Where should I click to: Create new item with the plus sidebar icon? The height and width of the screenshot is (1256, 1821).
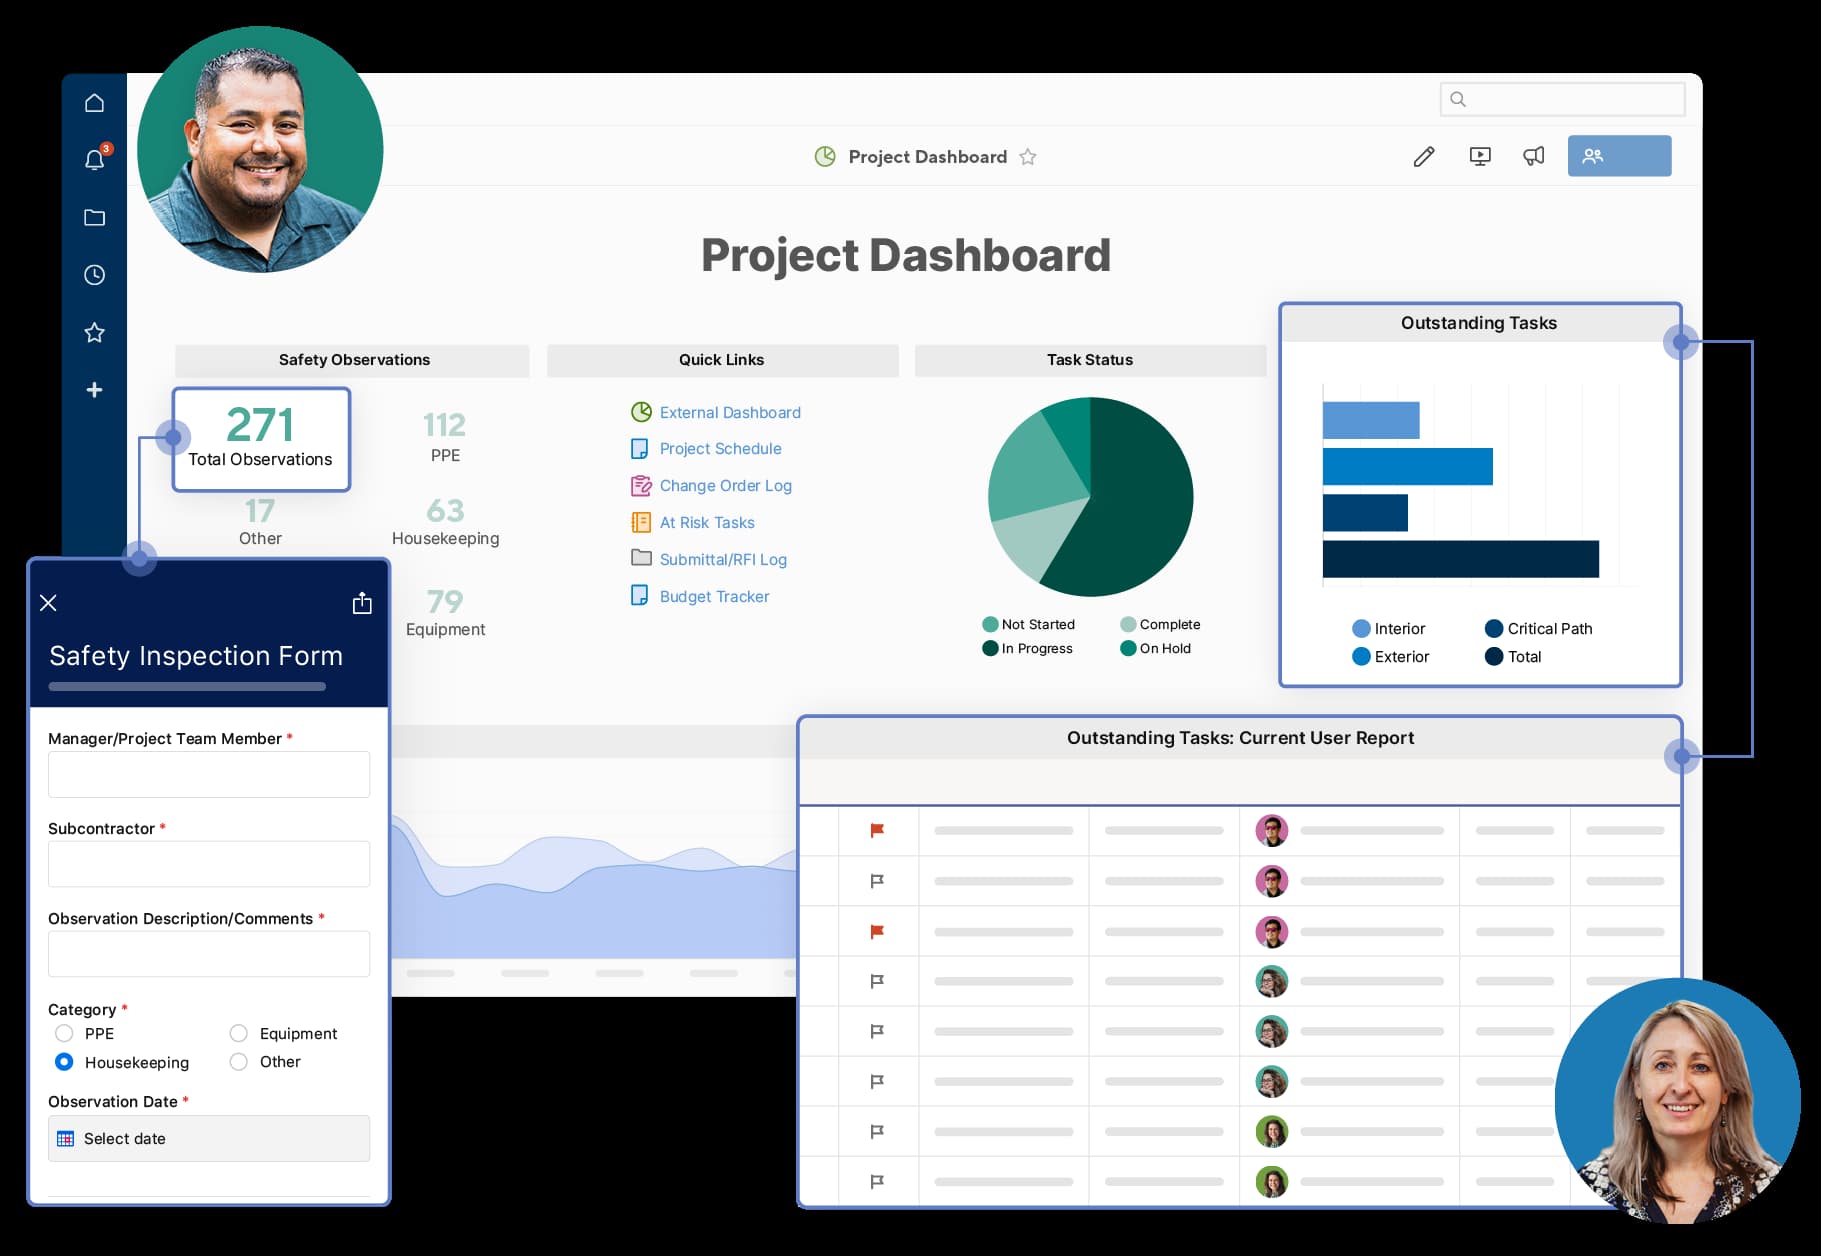94,390
